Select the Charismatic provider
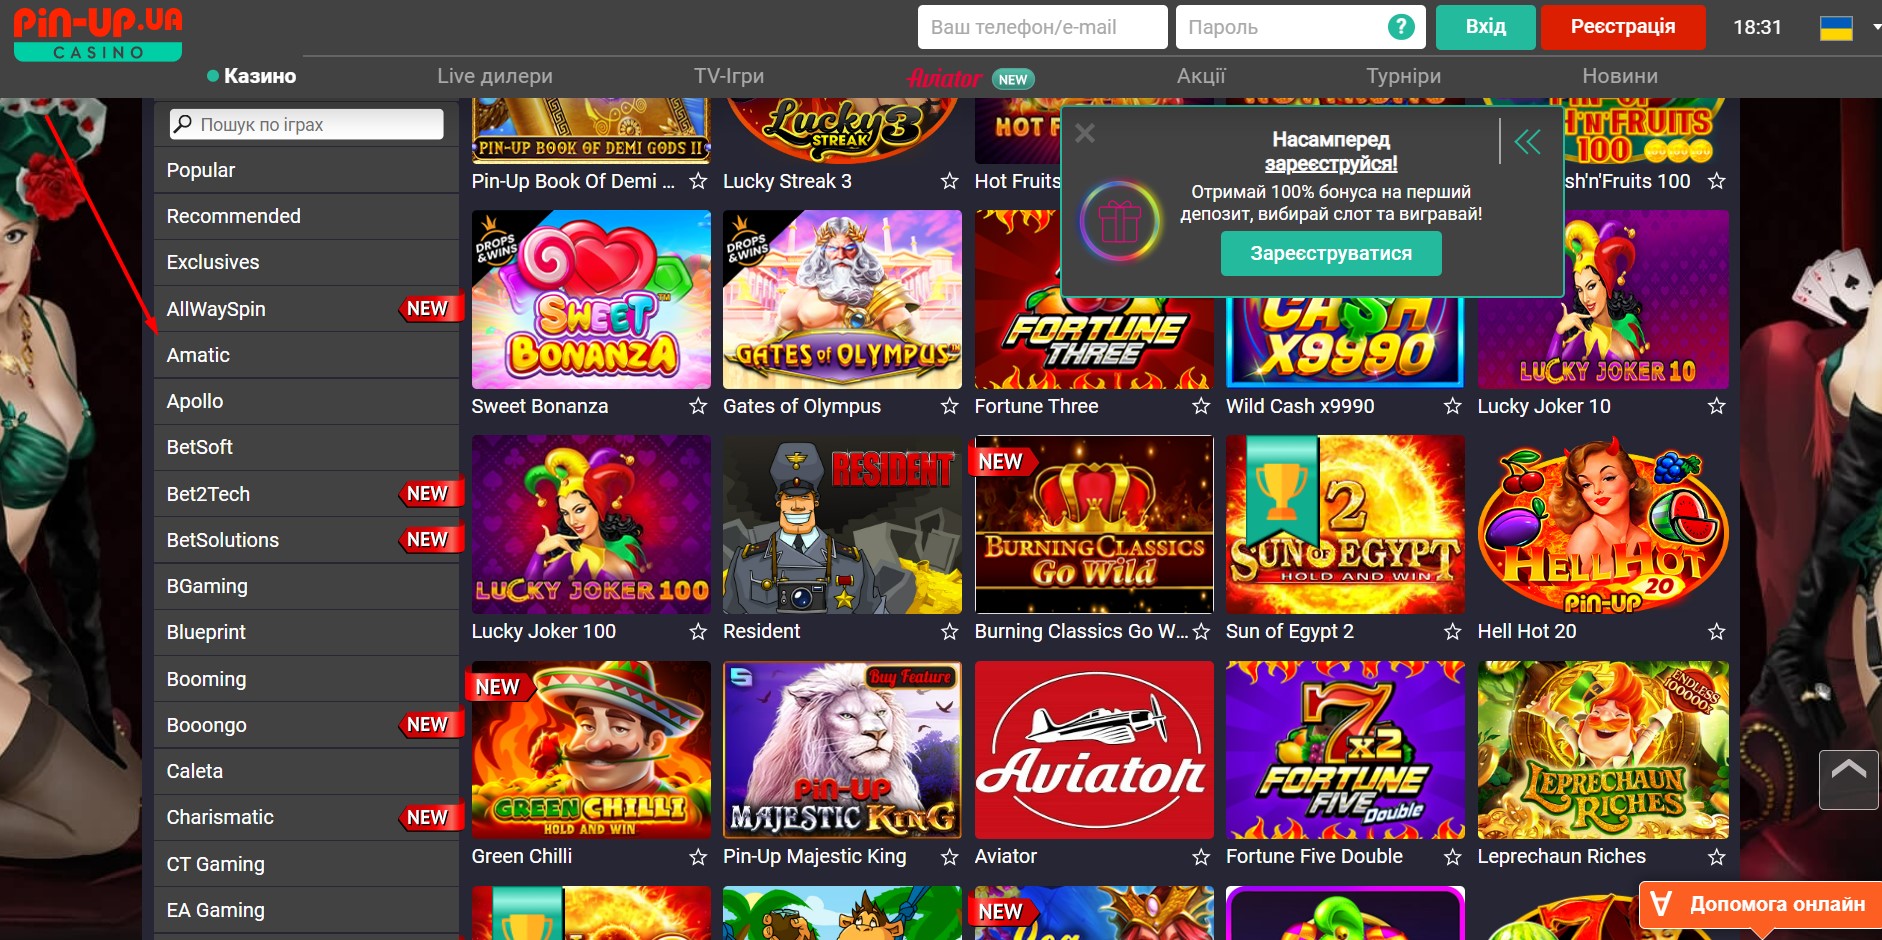Image resolution: width=1882 pixels, height=940 pixels. pyautogui.click(x=307, y=817)
